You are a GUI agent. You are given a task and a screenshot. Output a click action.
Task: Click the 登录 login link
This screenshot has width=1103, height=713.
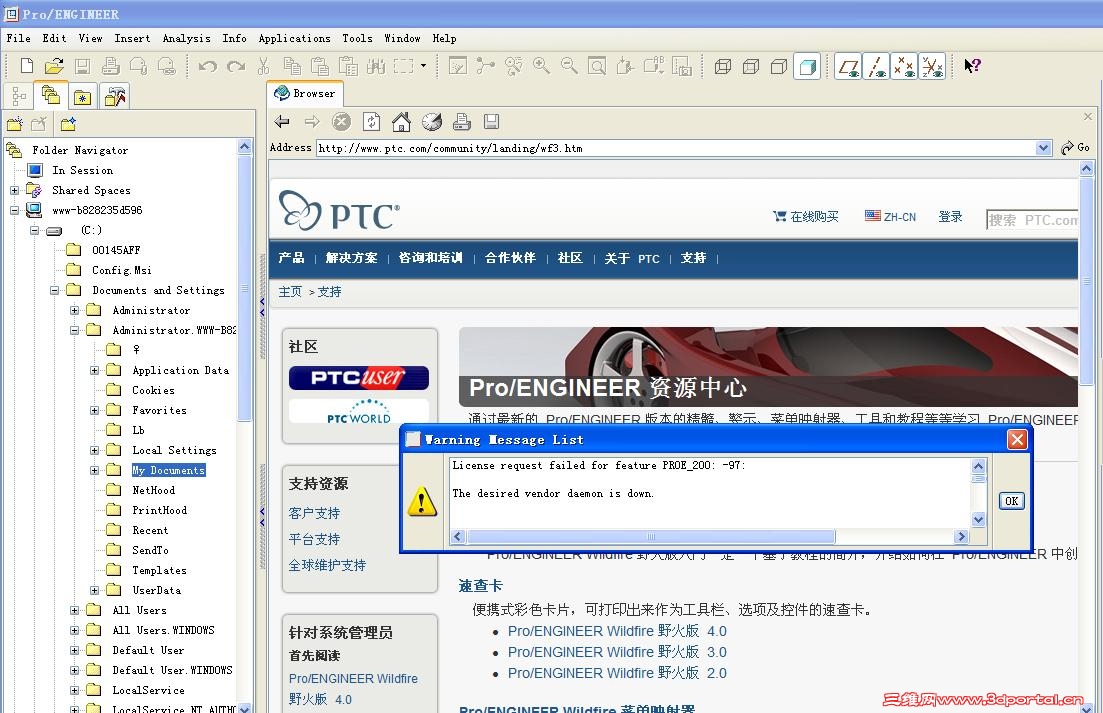pos(950,217)
